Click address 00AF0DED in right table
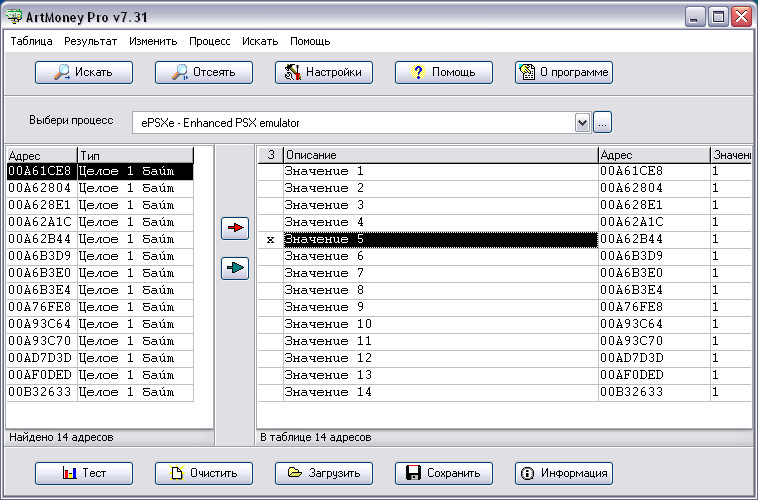The image size is (758, 500). (x=654, y=375)
